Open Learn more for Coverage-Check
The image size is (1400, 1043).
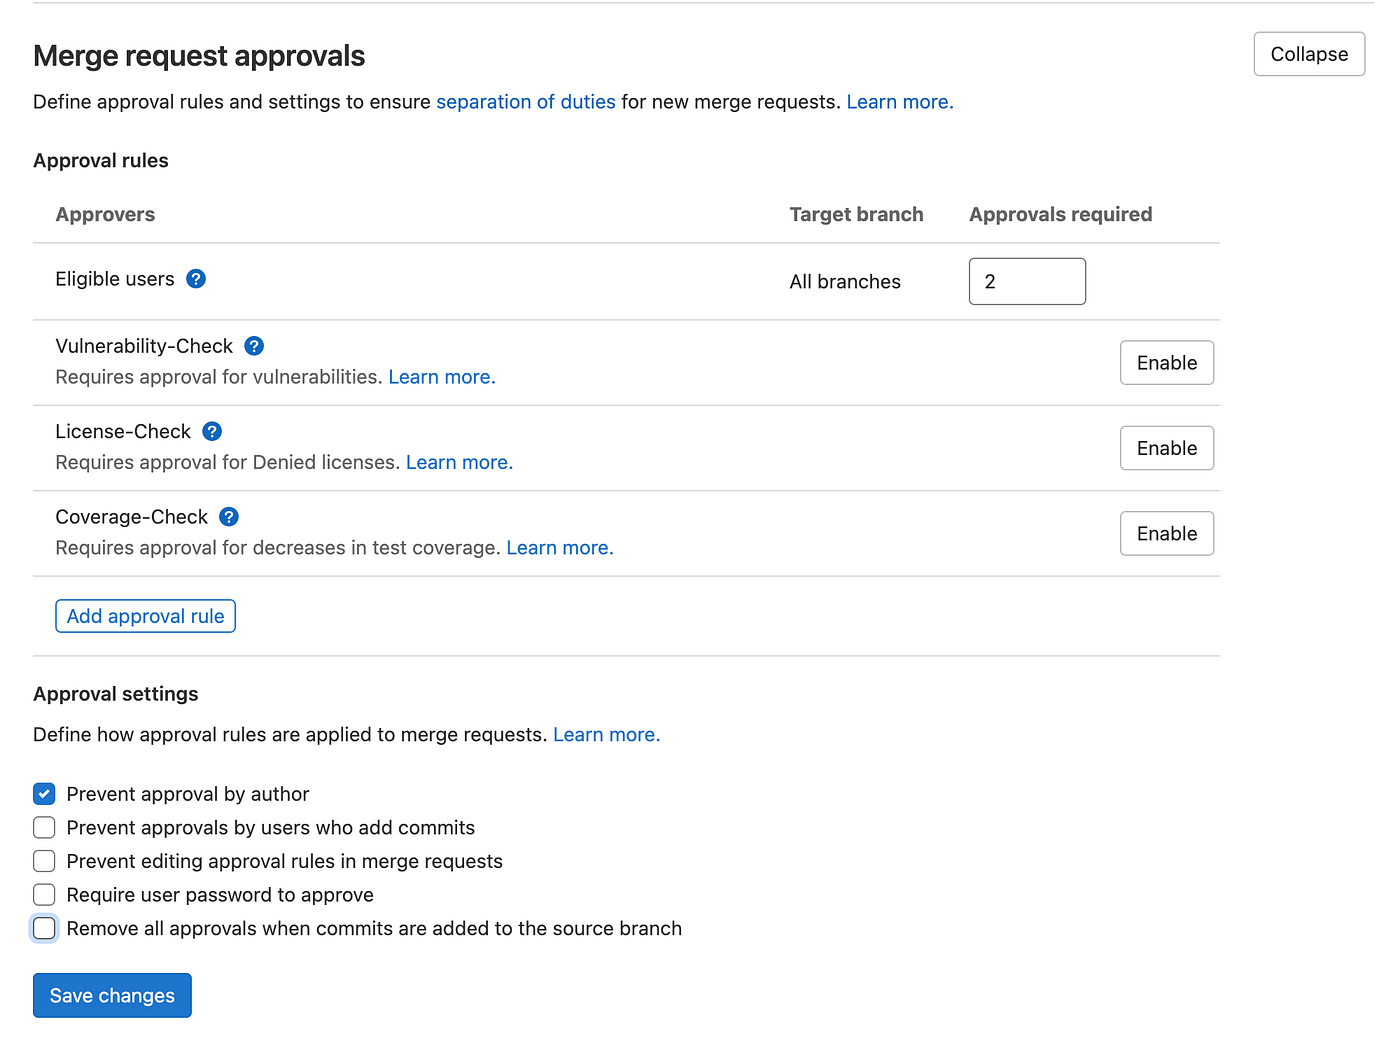click(x=558, y=547)
